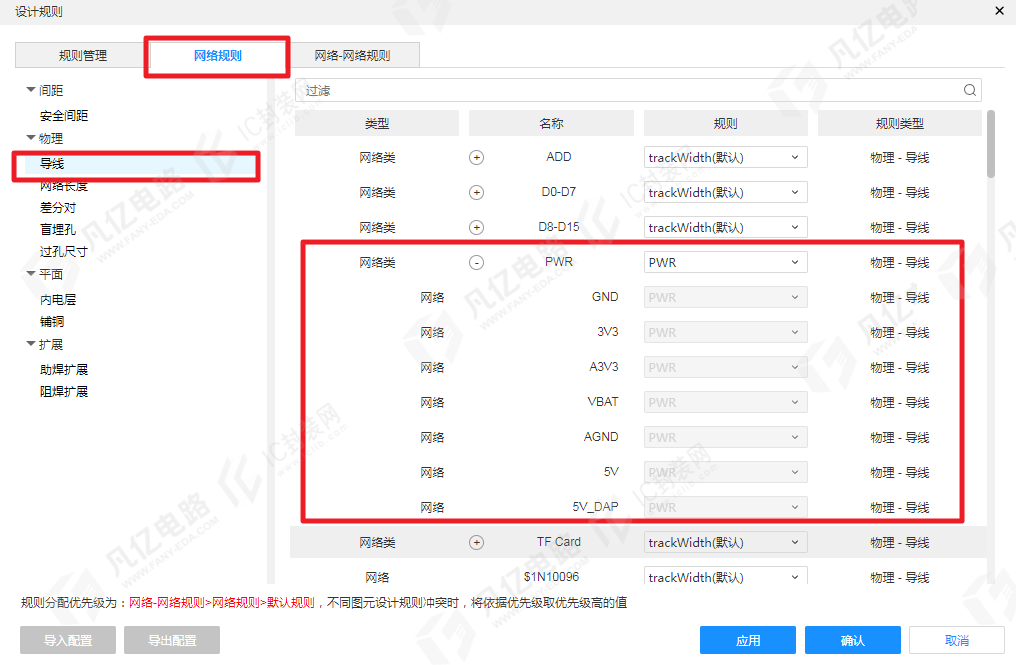Select the GND network name cell
1016x665 pixels.
coord(605,297)
